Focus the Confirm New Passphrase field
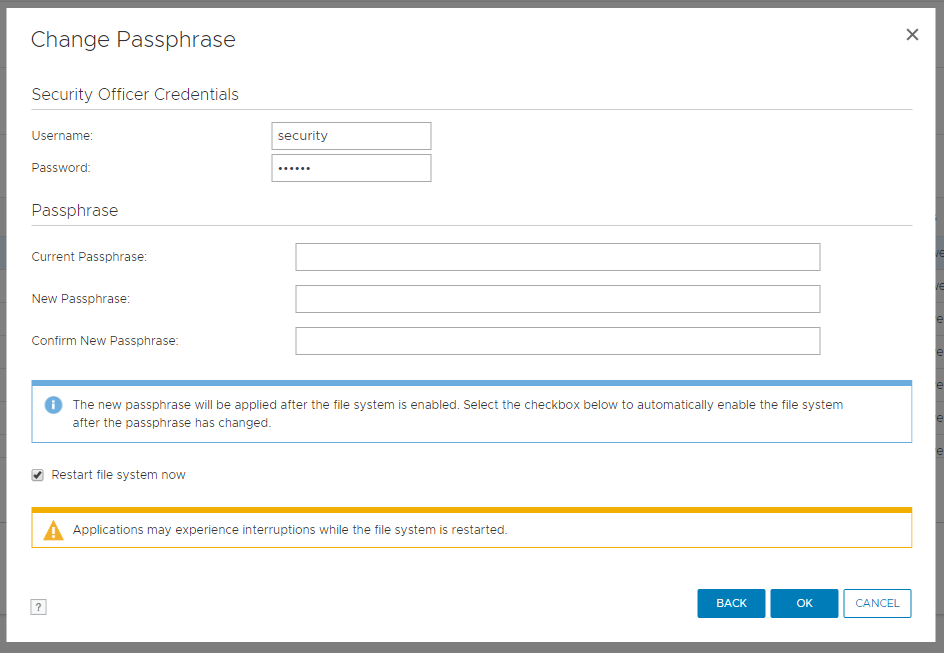 coord(557,341)
